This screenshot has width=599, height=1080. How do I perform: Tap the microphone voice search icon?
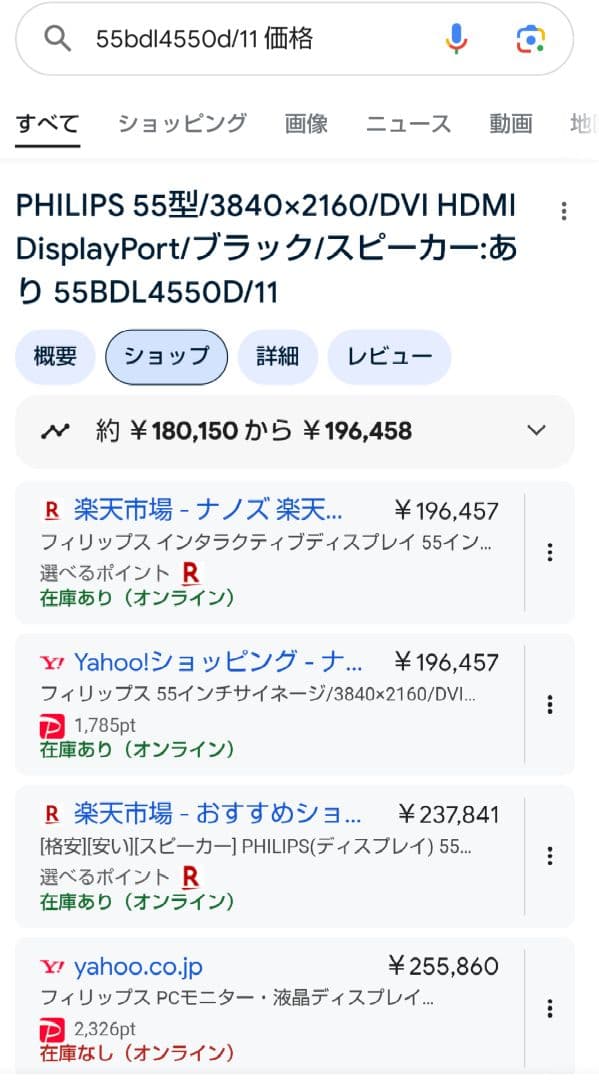[457, 38]
